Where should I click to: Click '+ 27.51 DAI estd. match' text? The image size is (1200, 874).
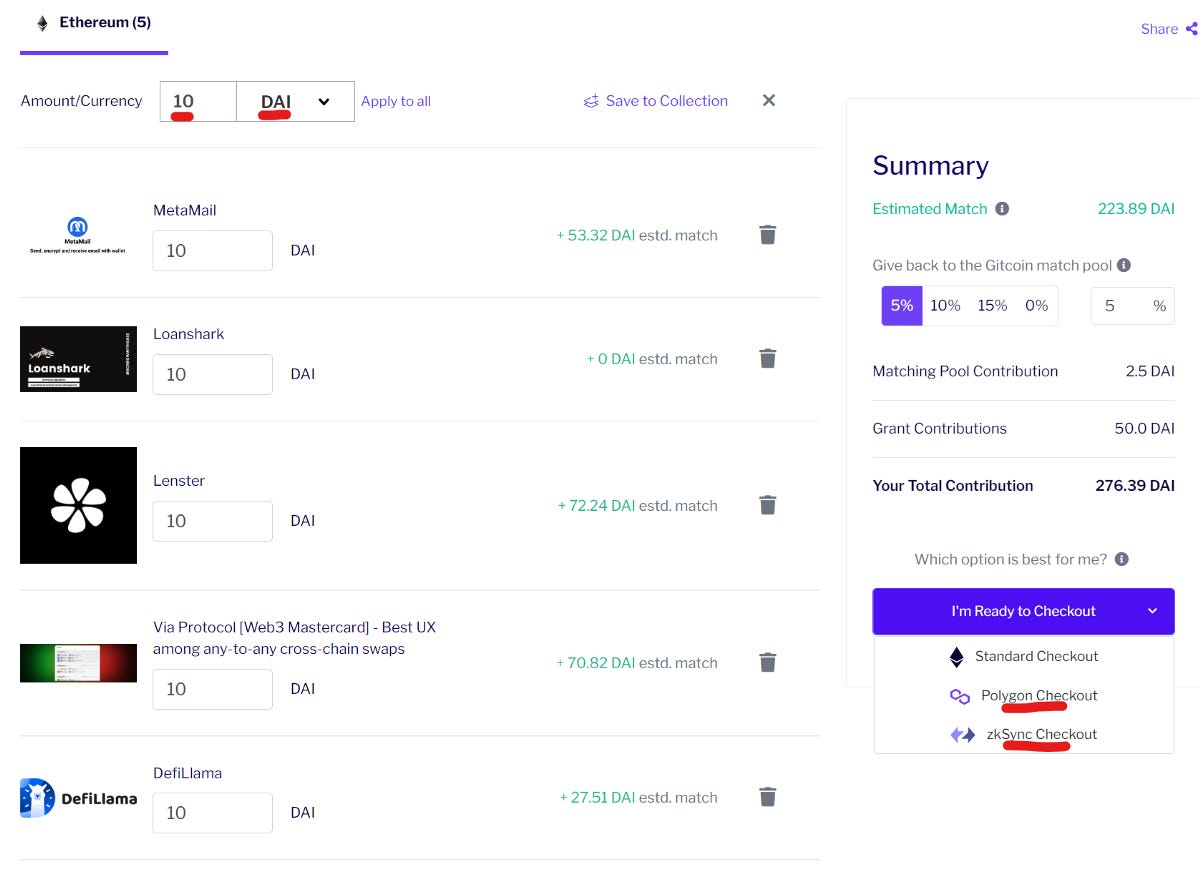tap(639, 798)
